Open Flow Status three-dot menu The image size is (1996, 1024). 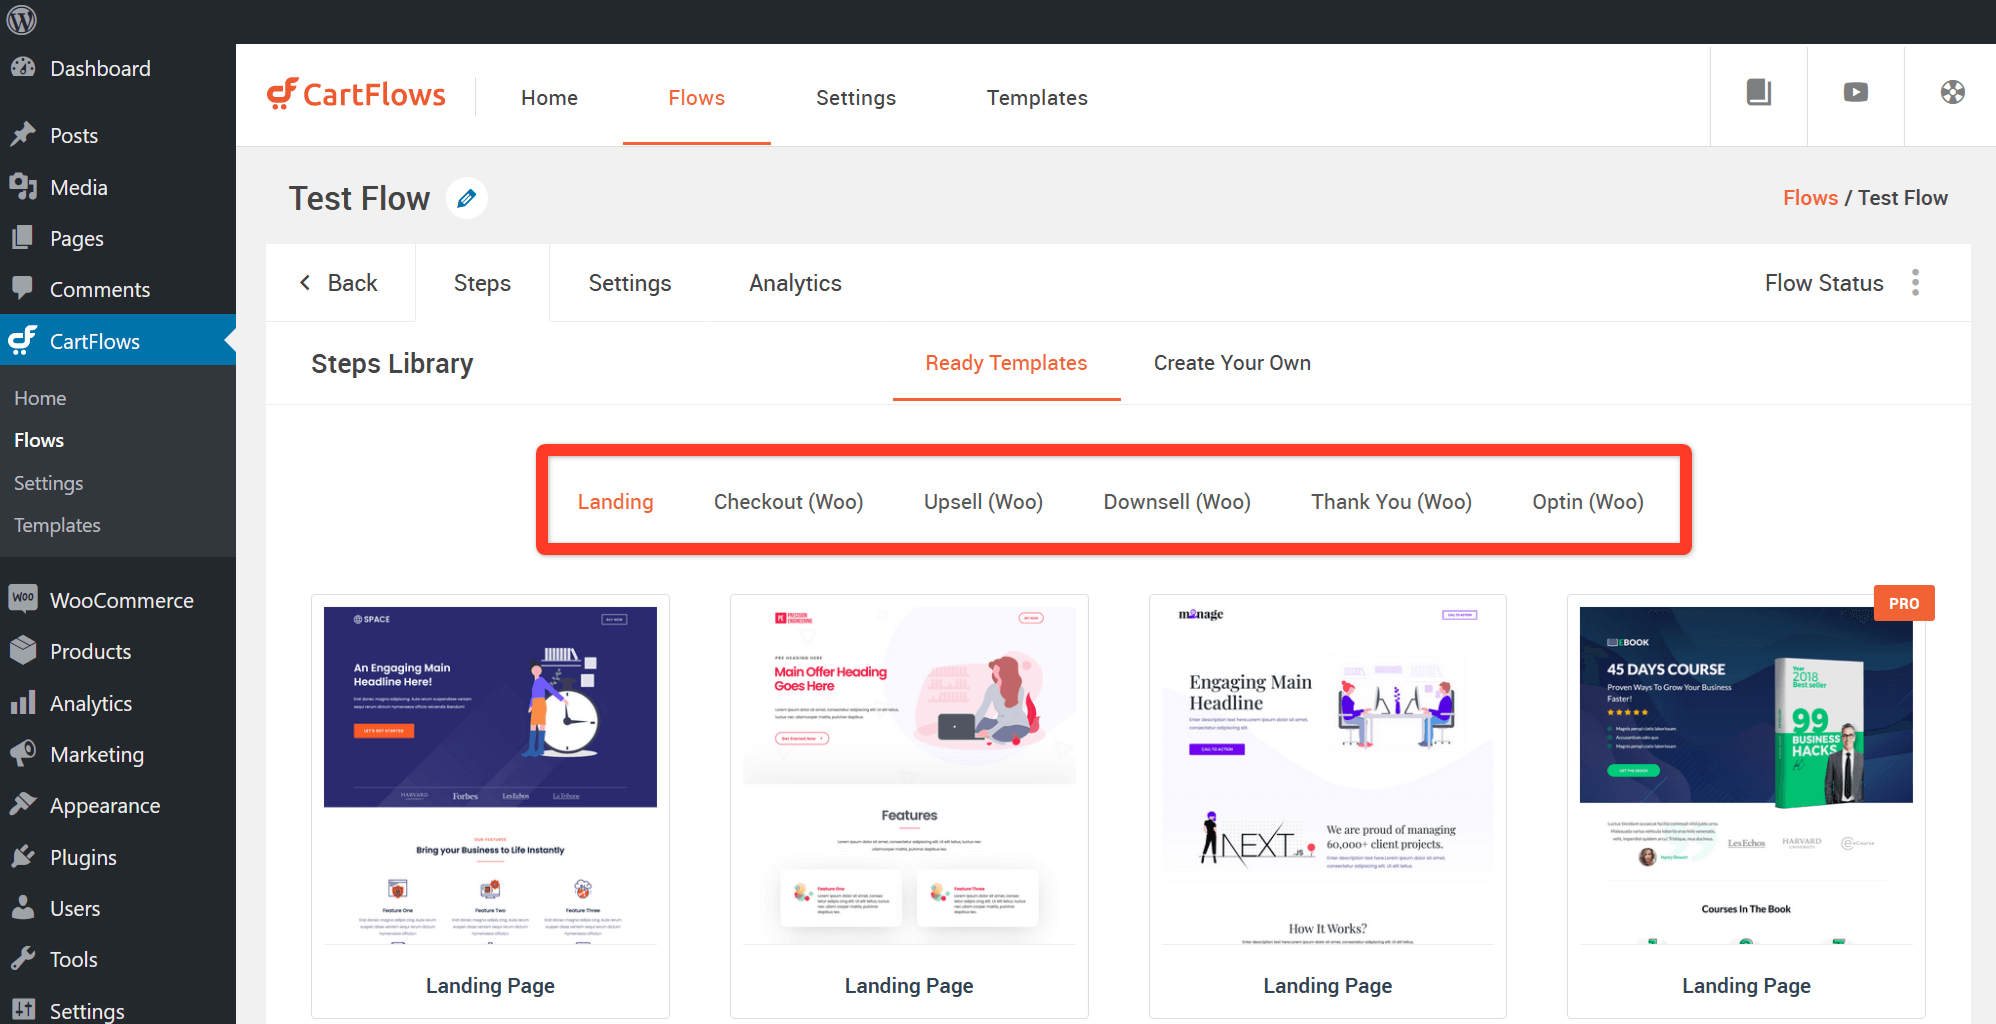point(1915,283)
